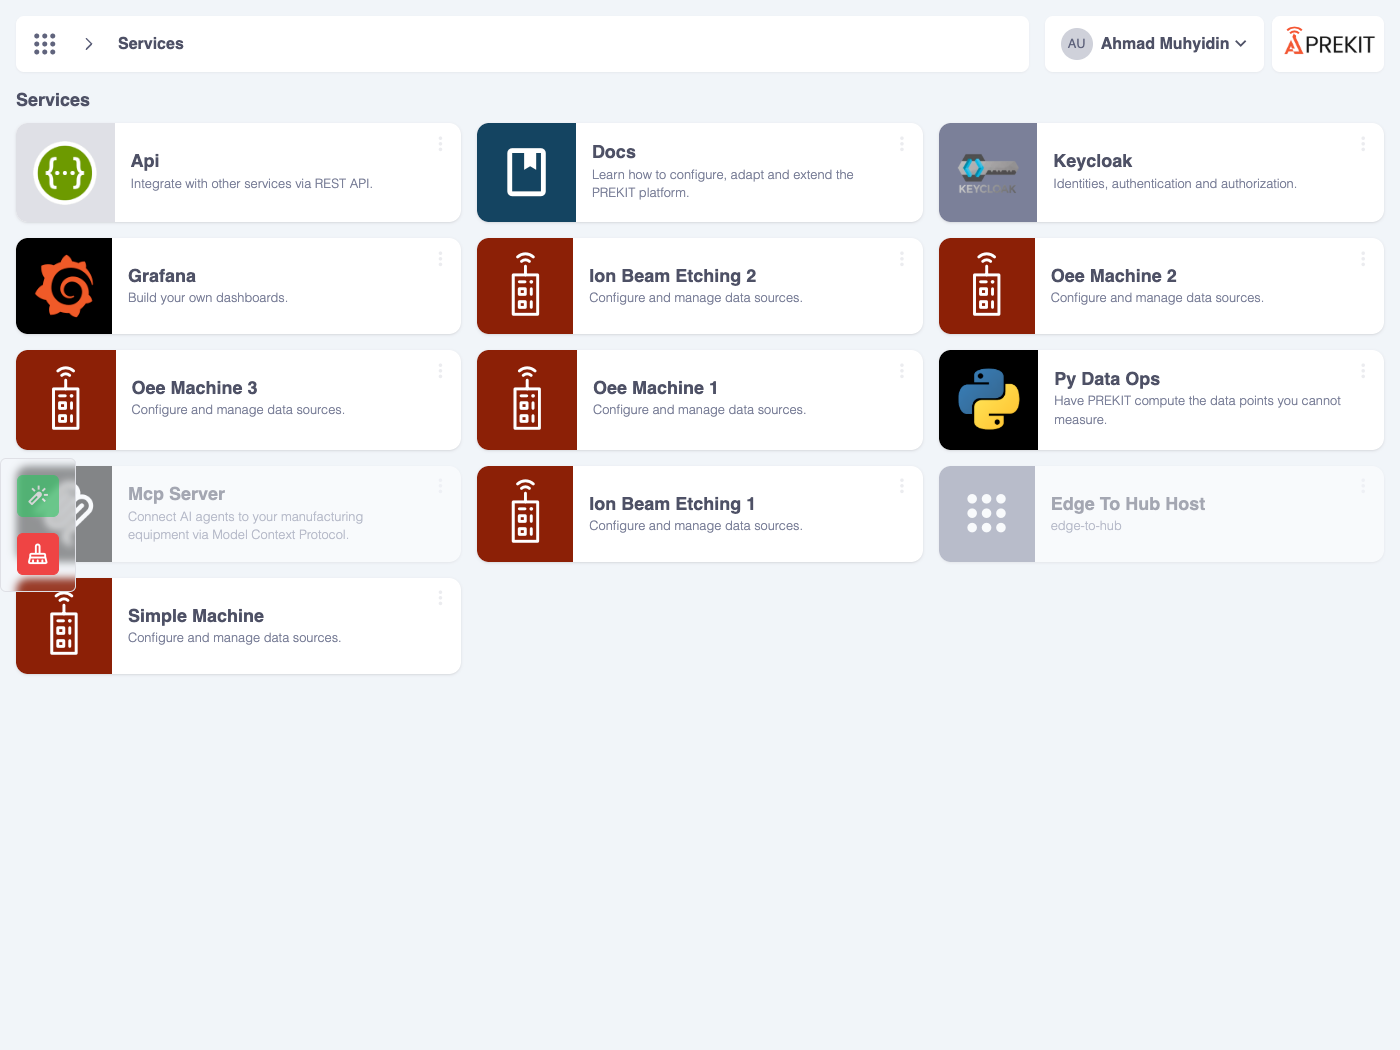Open the Docs card three-dot menu
Screen dimensions: 1400x1050
[902, 144]
